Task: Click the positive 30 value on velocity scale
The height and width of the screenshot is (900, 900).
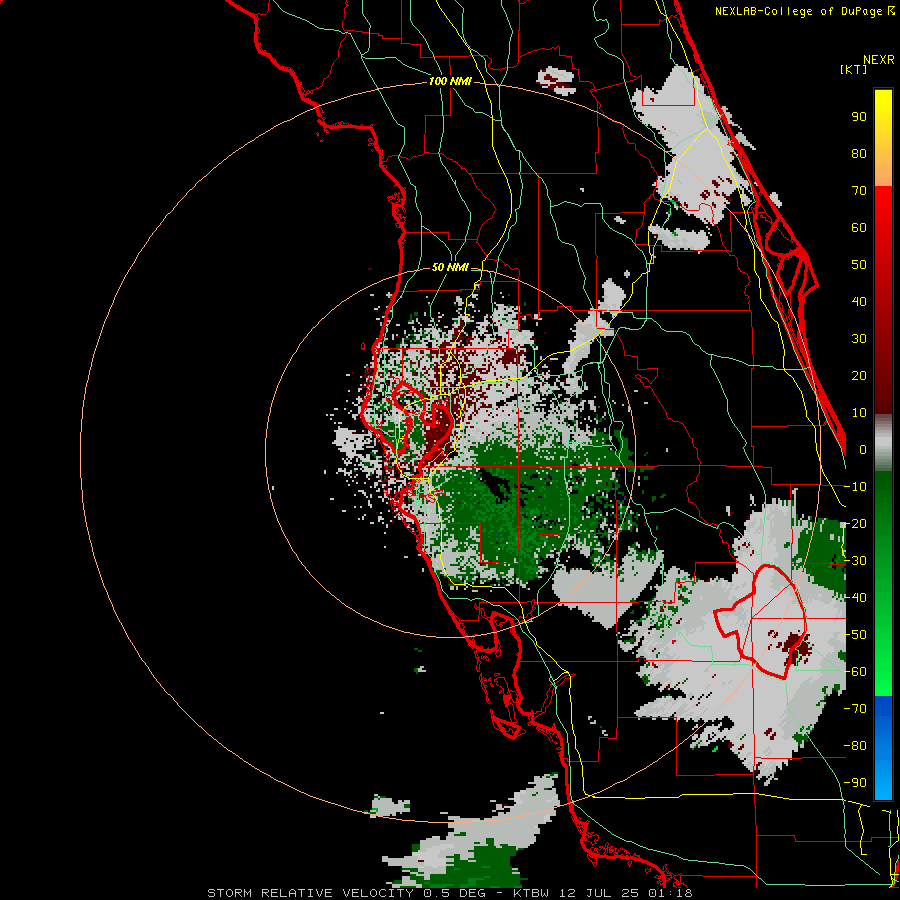Action: [x=859, y=339]
